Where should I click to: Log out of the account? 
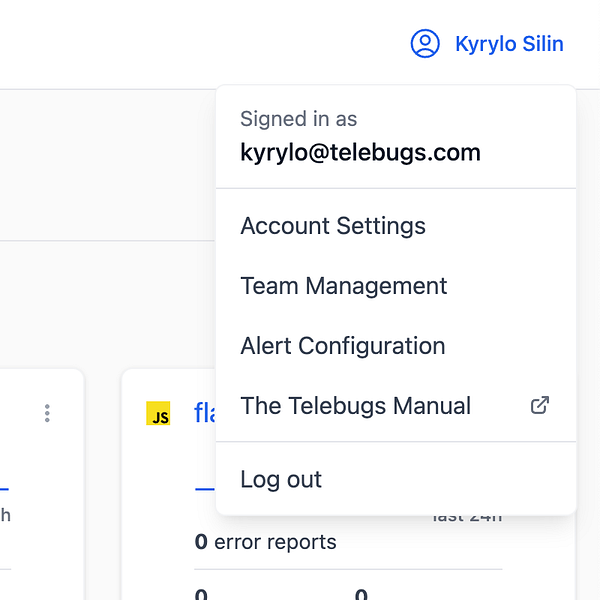[396, 479]
